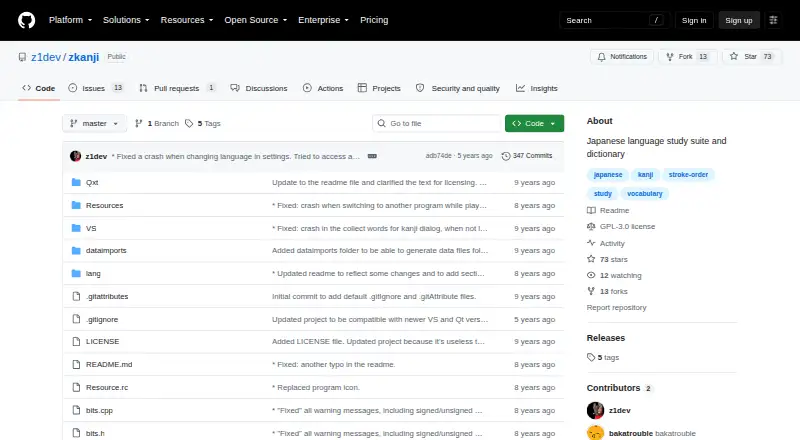Open the LICENSE file
The height and width of the screenshot is (440, 800).
tap(103, 341)
